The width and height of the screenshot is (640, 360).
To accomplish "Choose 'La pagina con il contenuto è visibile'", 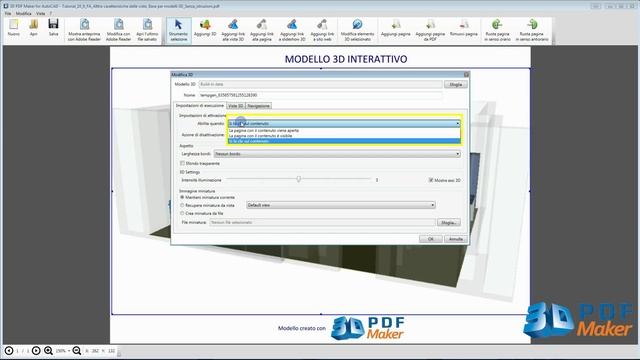I will coord(344,136).
